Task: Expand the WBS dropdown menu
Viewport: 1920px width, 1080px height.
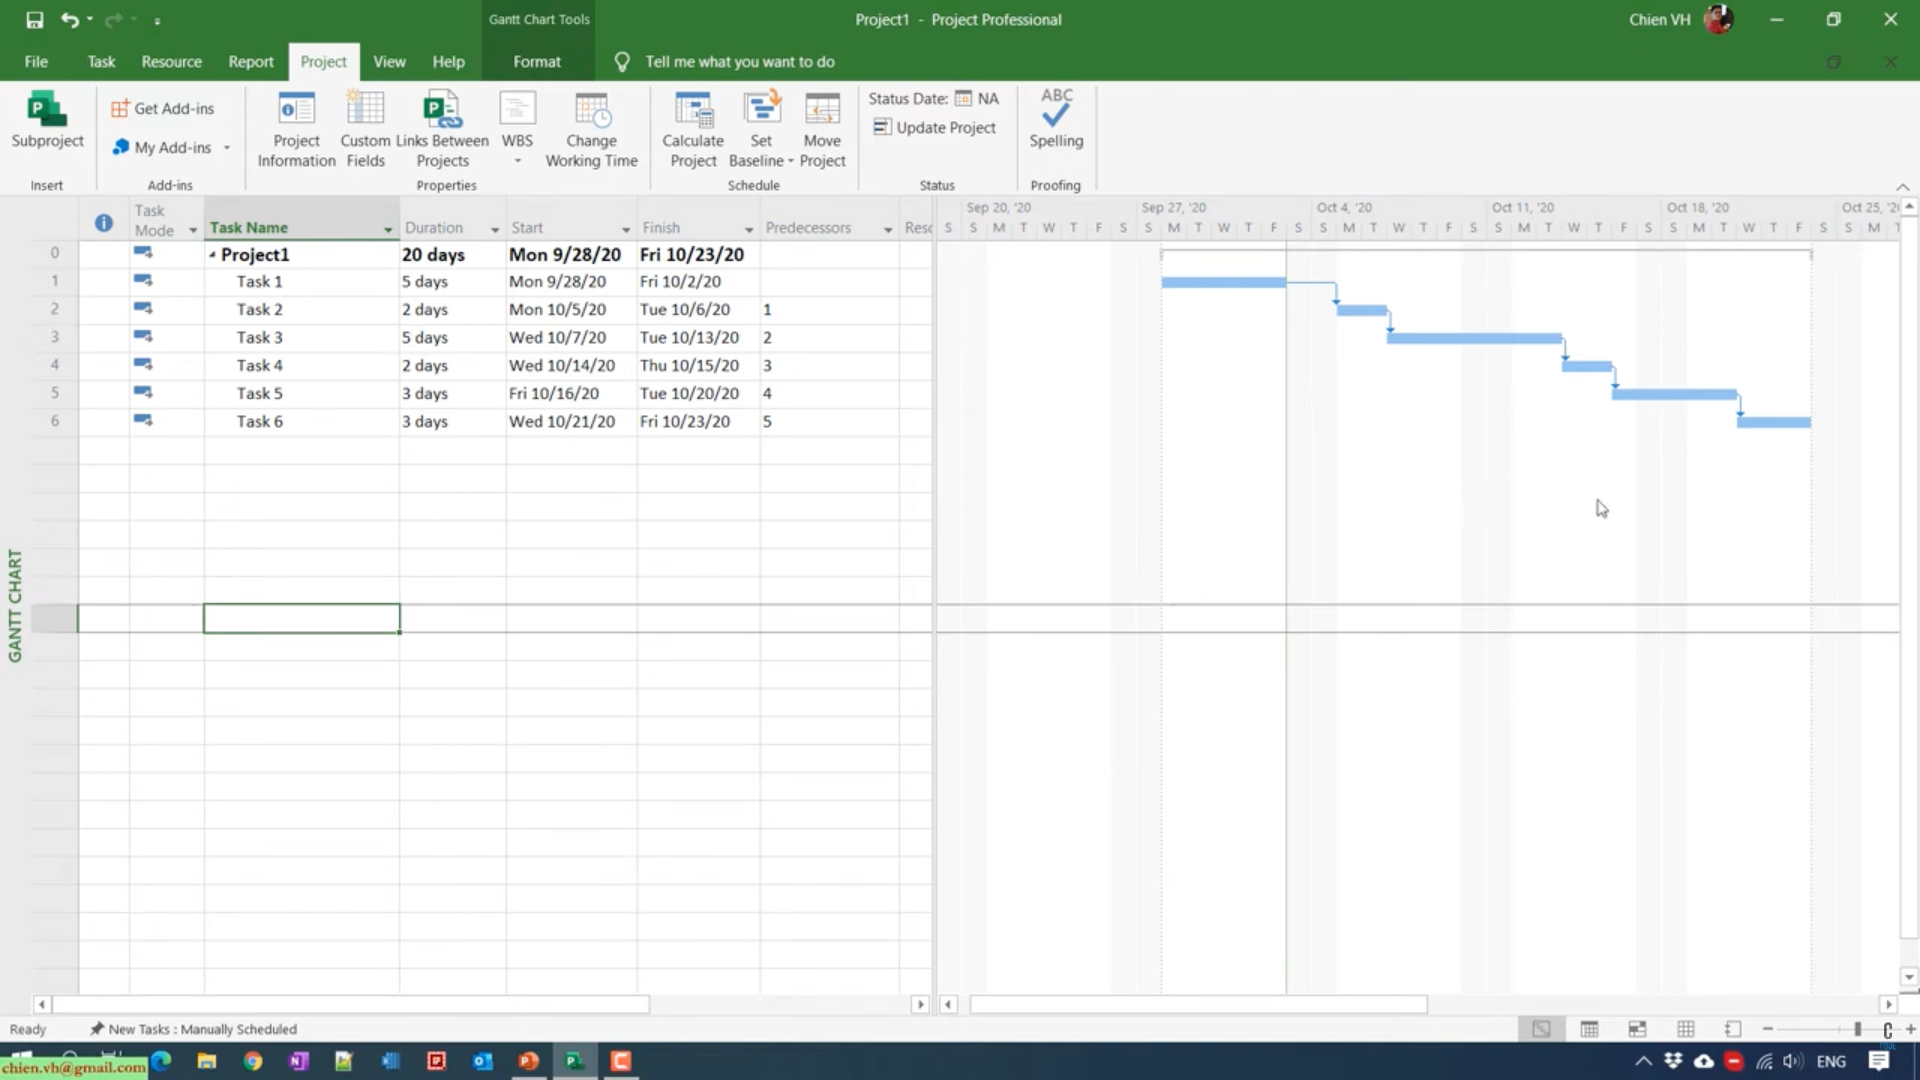Action: click(517, 161)
